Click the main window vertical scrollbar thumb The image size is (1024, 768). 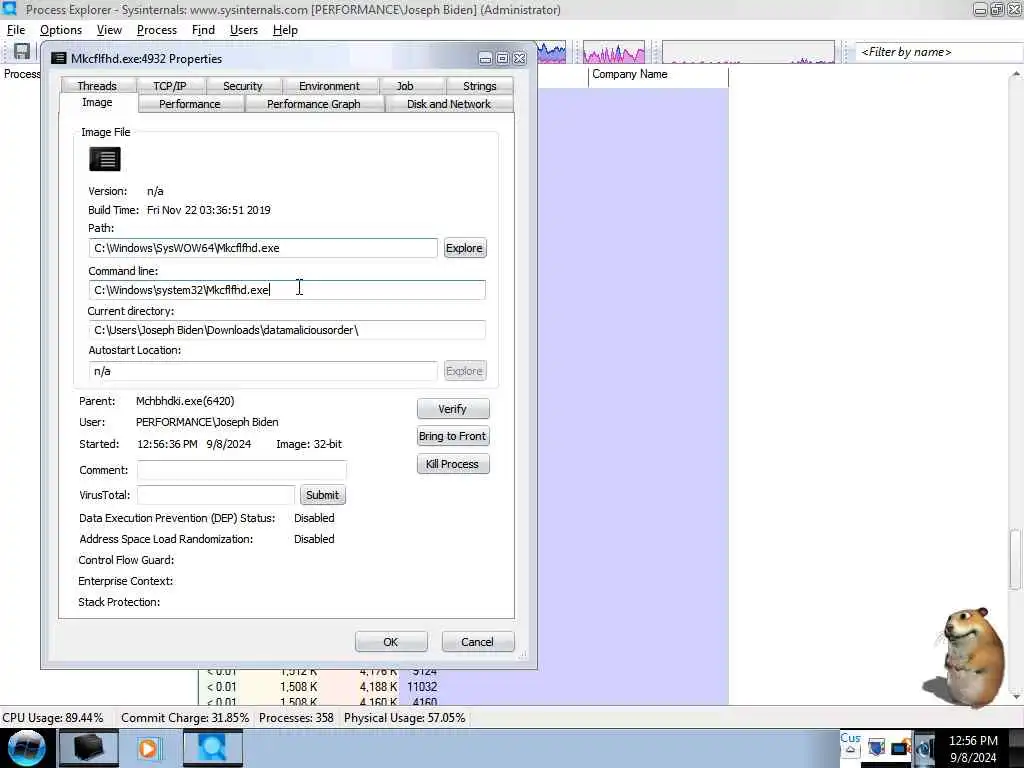(x=1015, y=559)
